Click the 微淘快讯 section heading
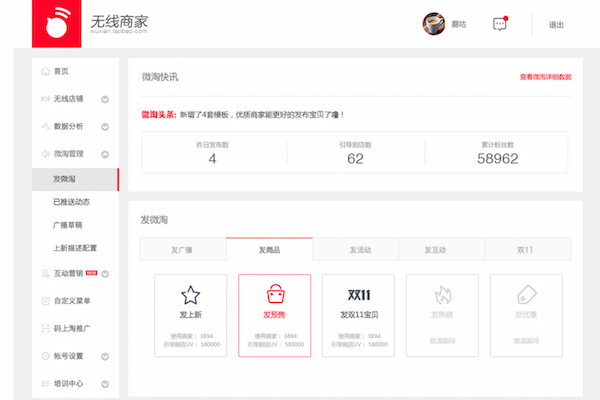 click(x=160, y=77)
